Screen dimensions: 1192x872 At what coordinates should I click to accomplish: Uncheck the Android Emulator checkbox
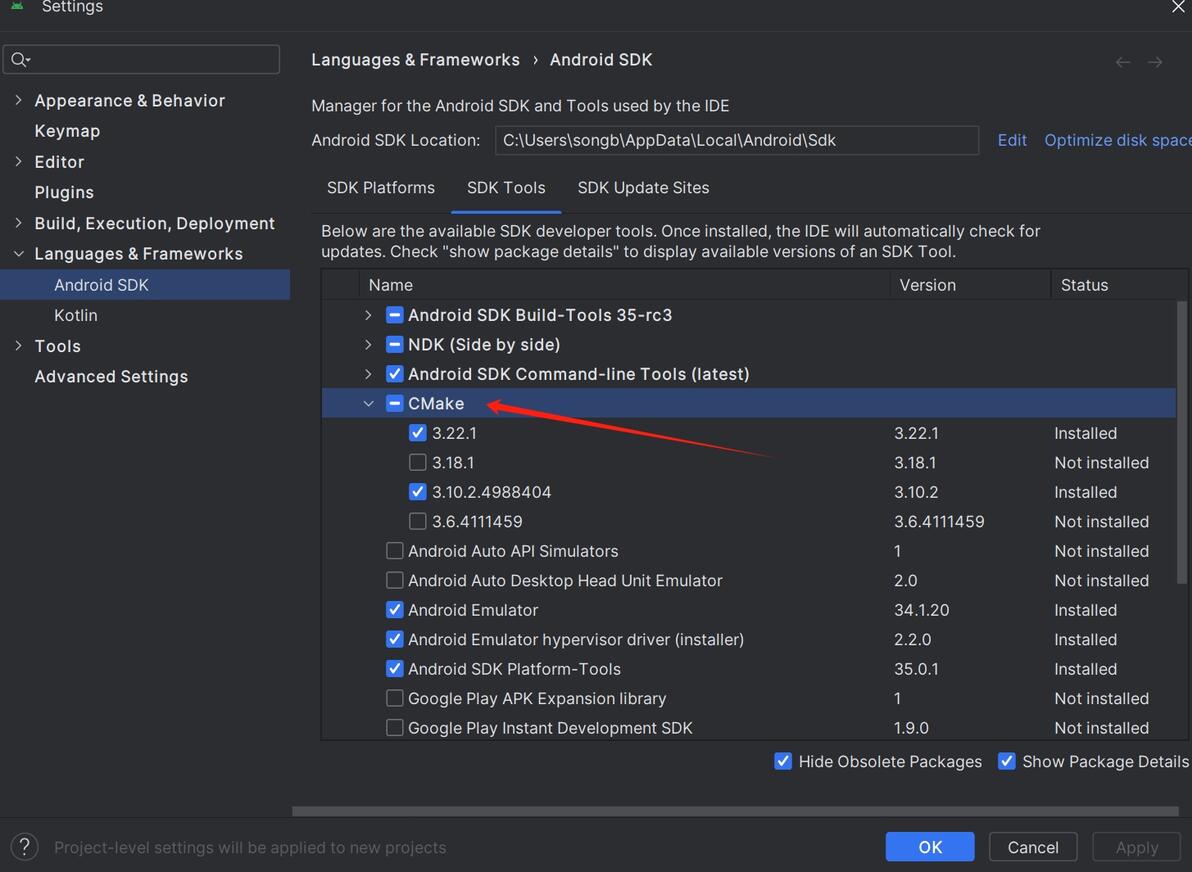tap(395, 610)
